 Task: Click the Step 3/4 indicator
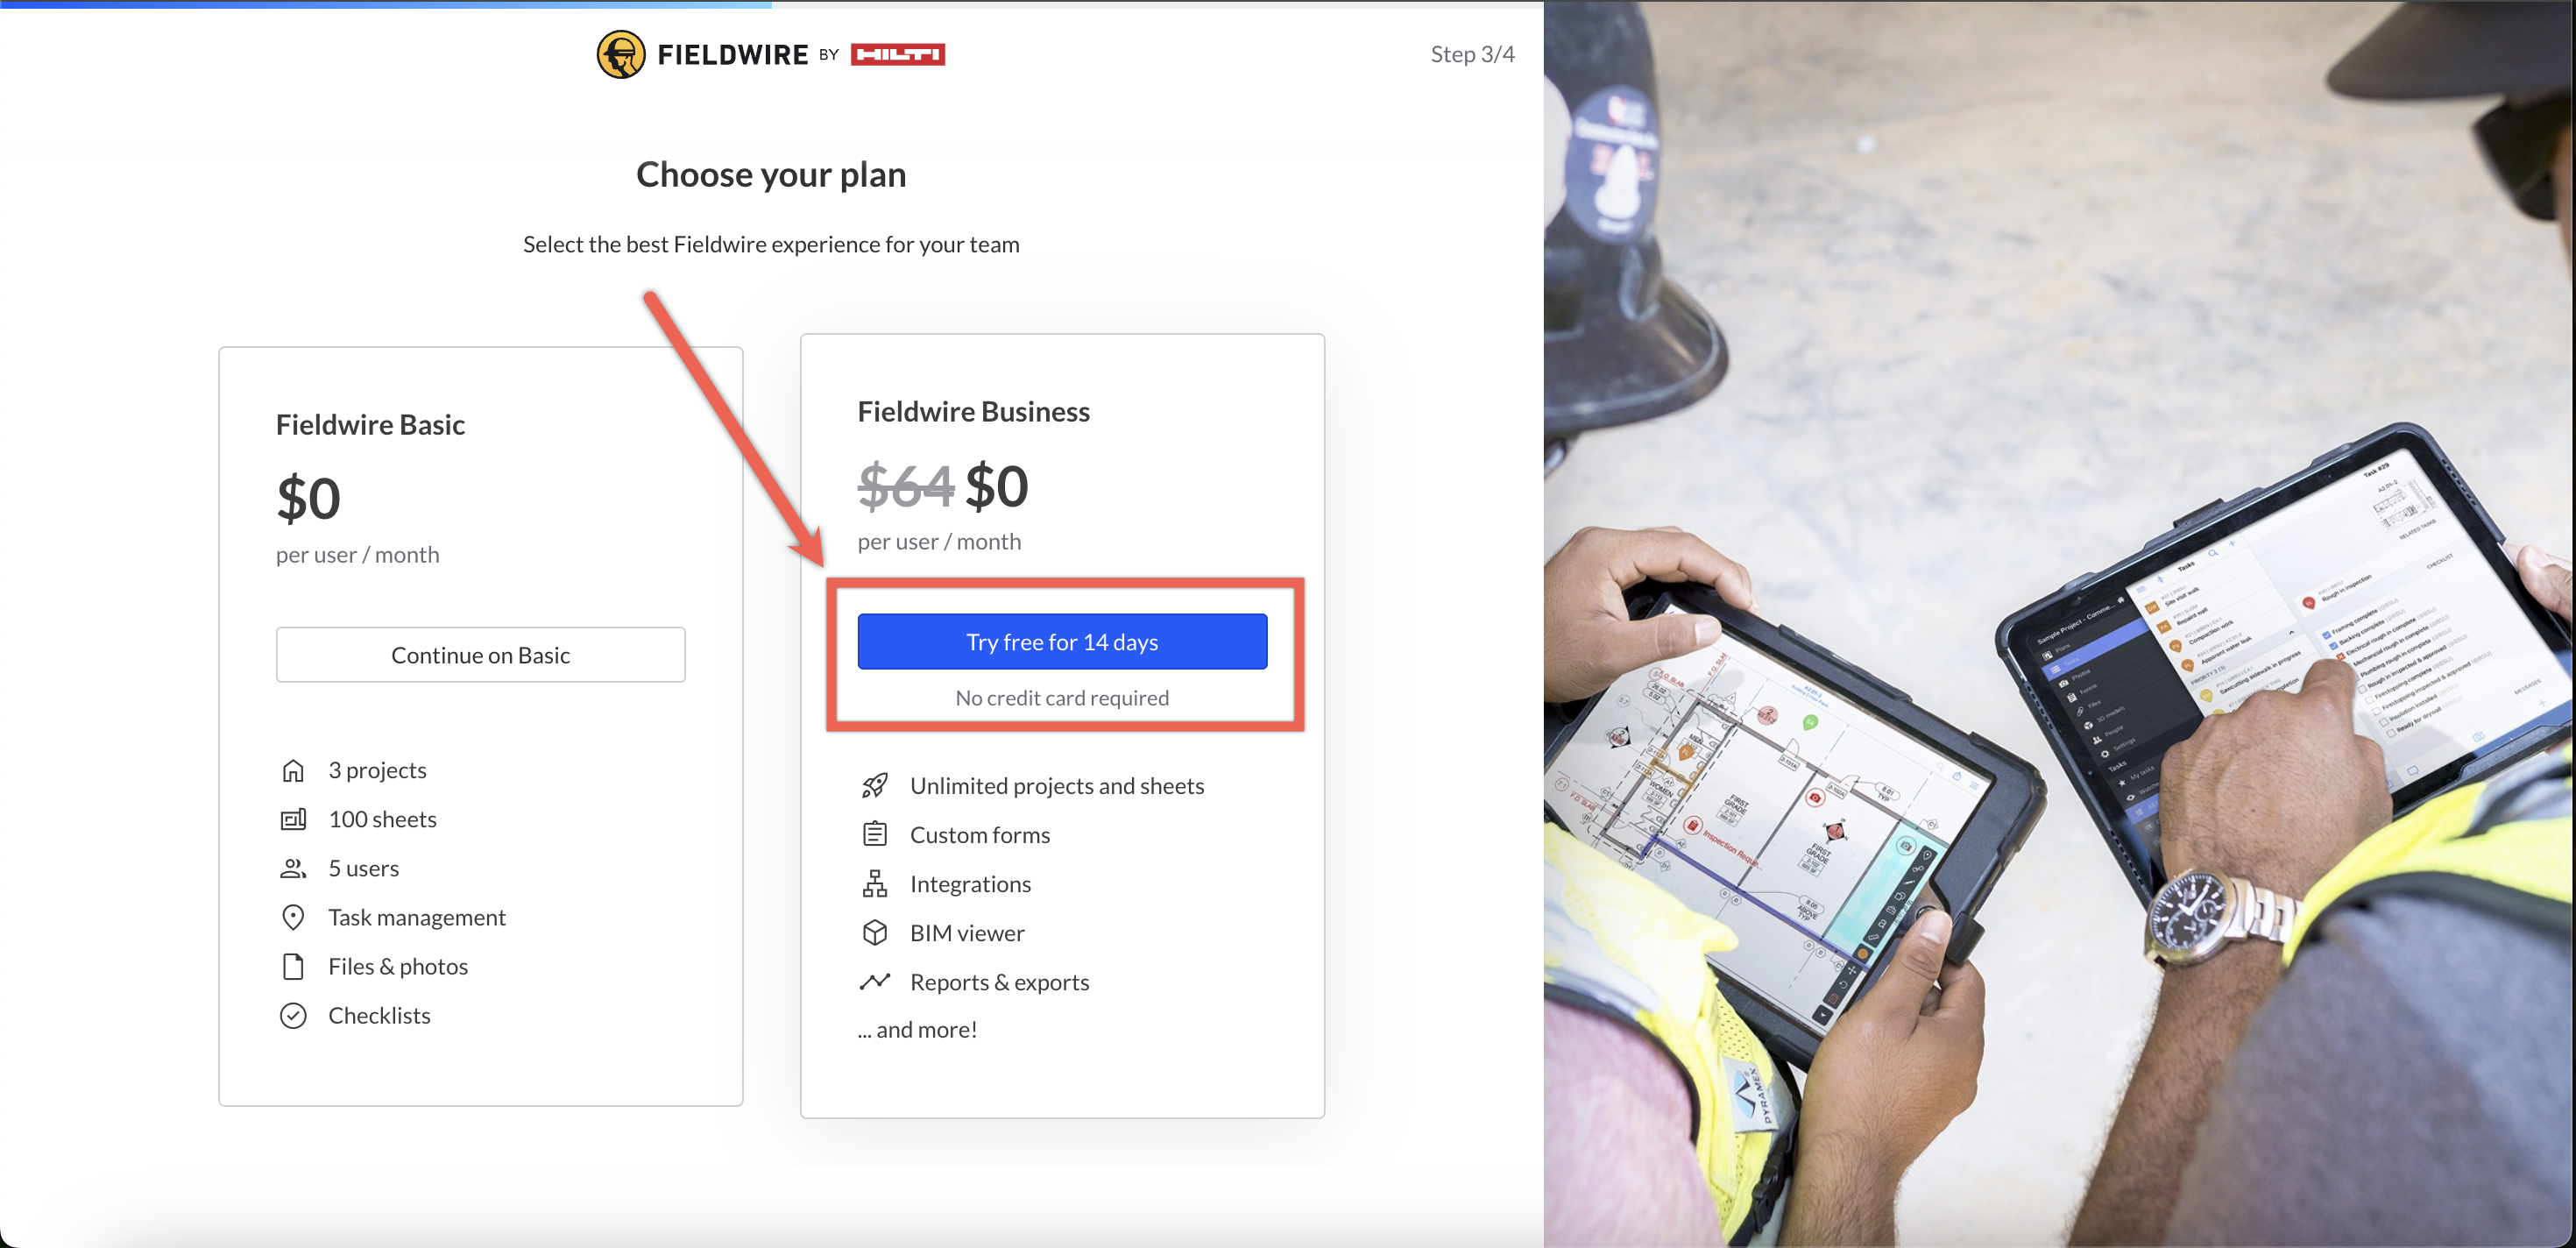coord(1472,54)
